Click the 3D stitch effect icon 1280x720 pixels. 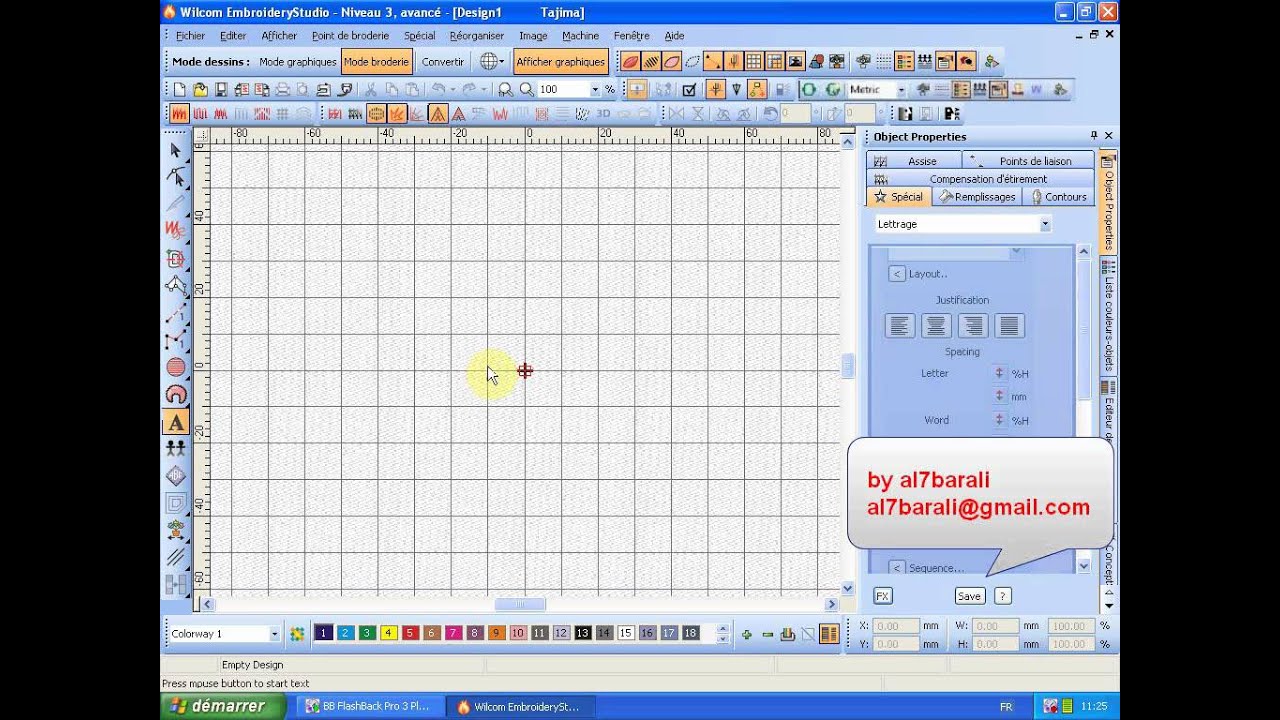click(x=603, y=114)
